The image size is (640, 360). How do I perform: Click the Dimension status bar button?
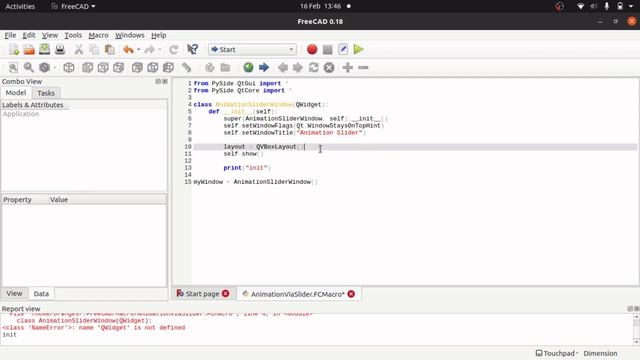click(600, 353)
